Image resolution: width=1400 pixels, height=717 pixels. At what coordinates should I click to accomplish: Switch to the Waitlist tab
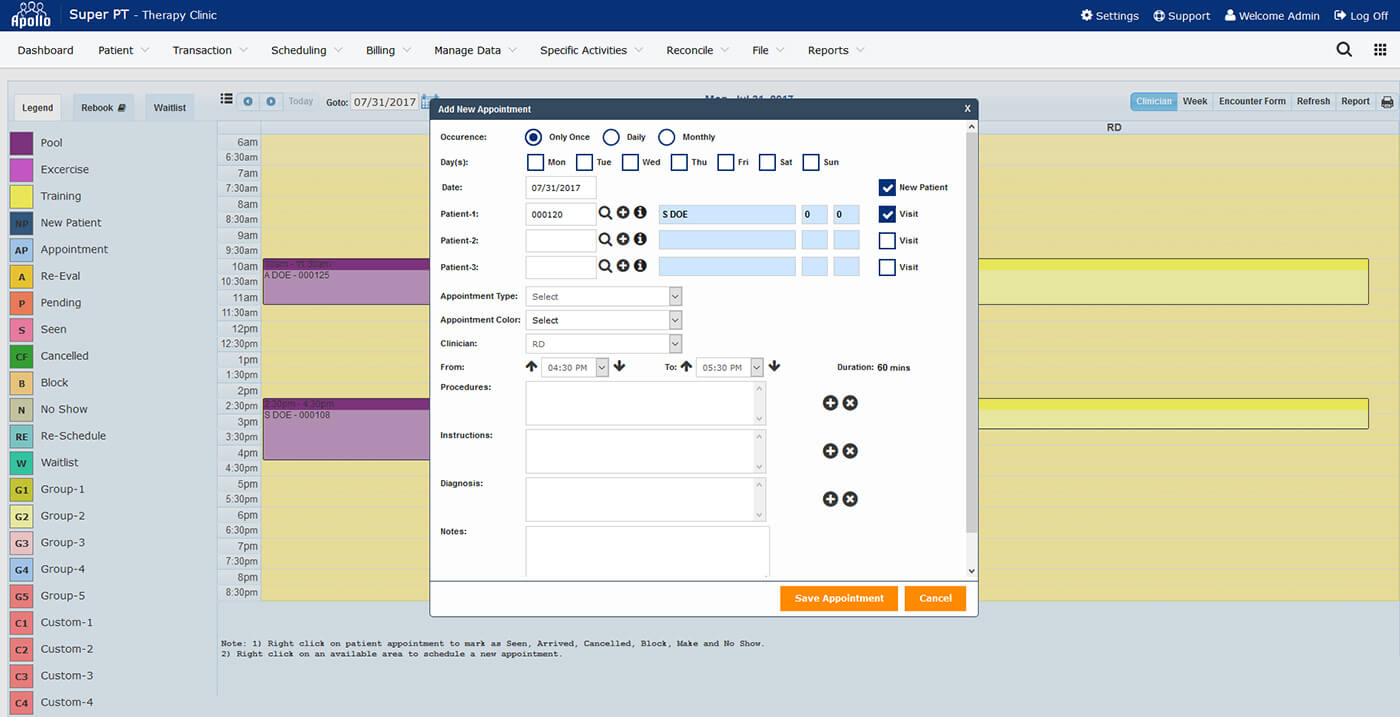click(170, 108)
